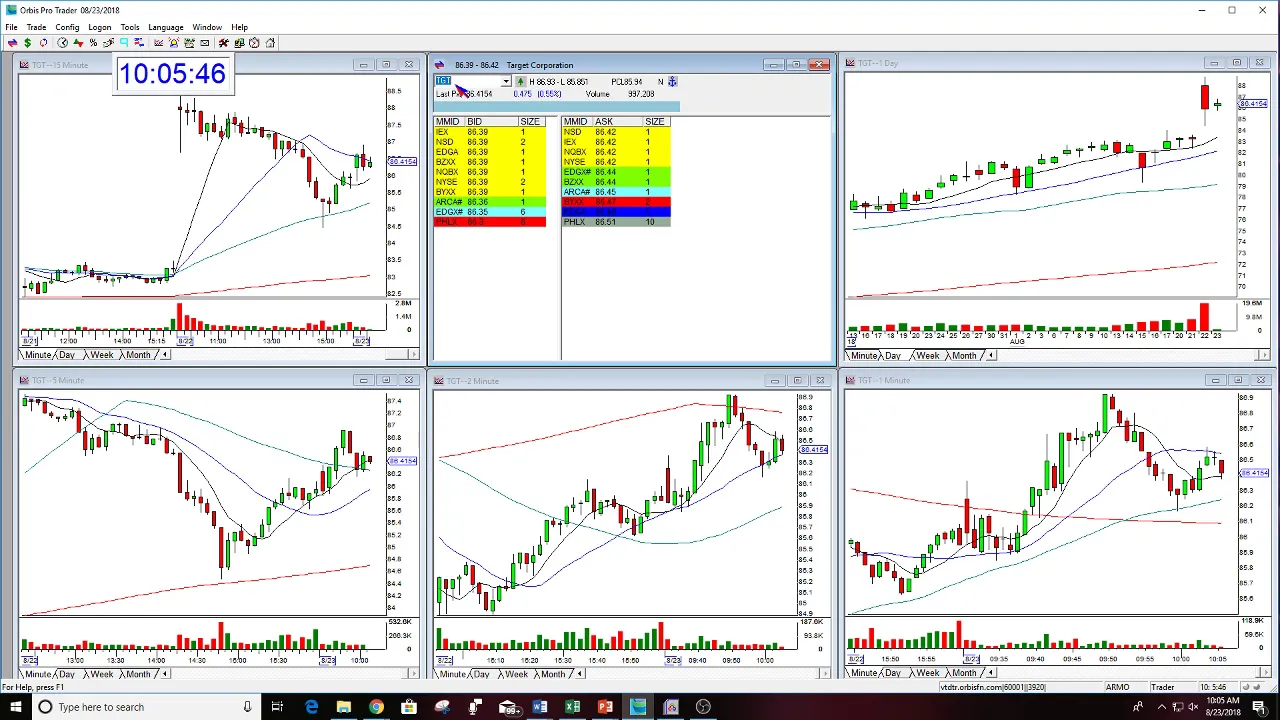Click the Windows Start button
Viewport: 1280px width, 720px height.
15,707
